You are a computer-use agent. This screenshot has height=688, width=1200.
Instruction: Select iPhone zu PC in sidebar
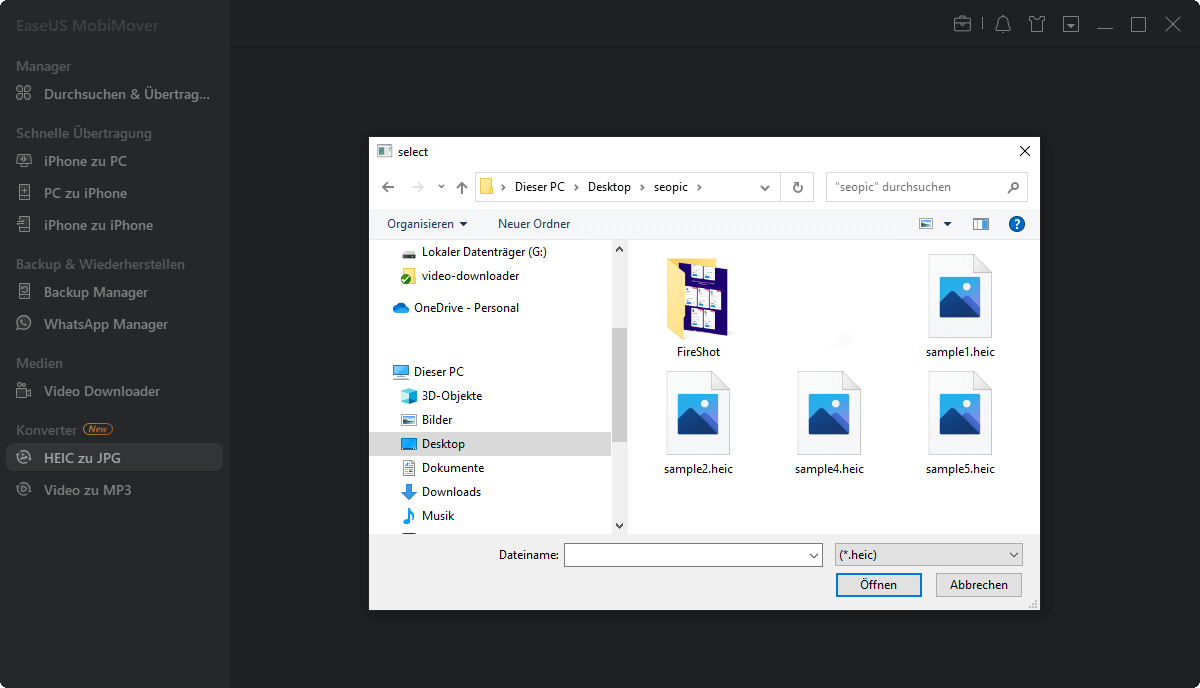tap(115, 161)
